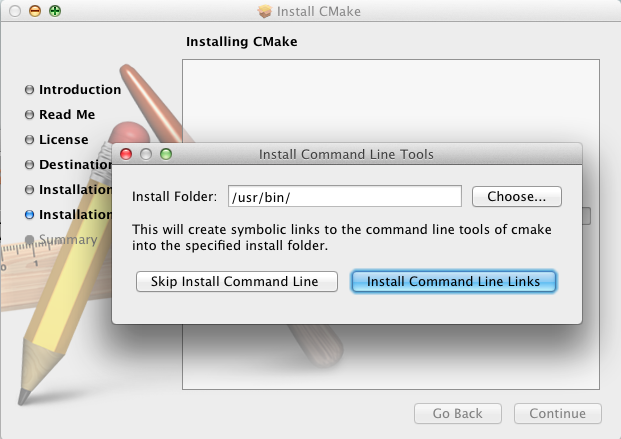Click the bullet icon beside Read Me

click(29, 115)
